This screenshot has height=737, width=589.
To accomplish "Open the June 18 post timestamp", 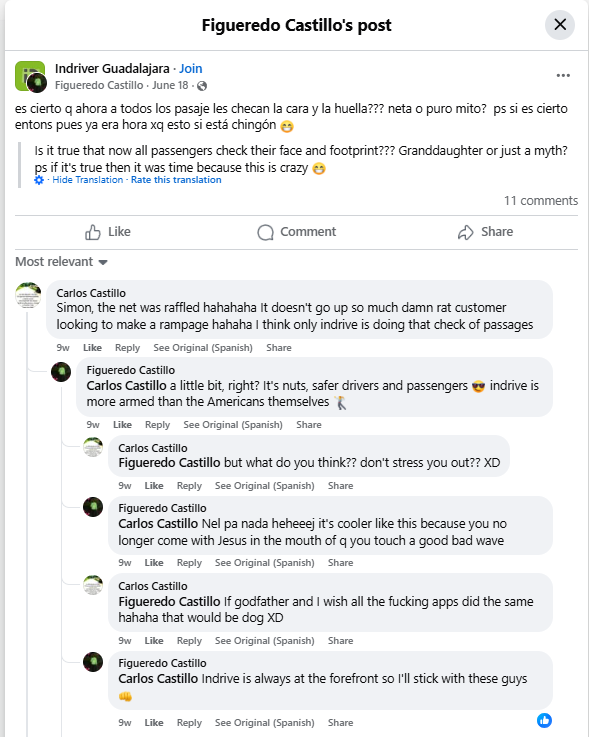I will point(170,86).
